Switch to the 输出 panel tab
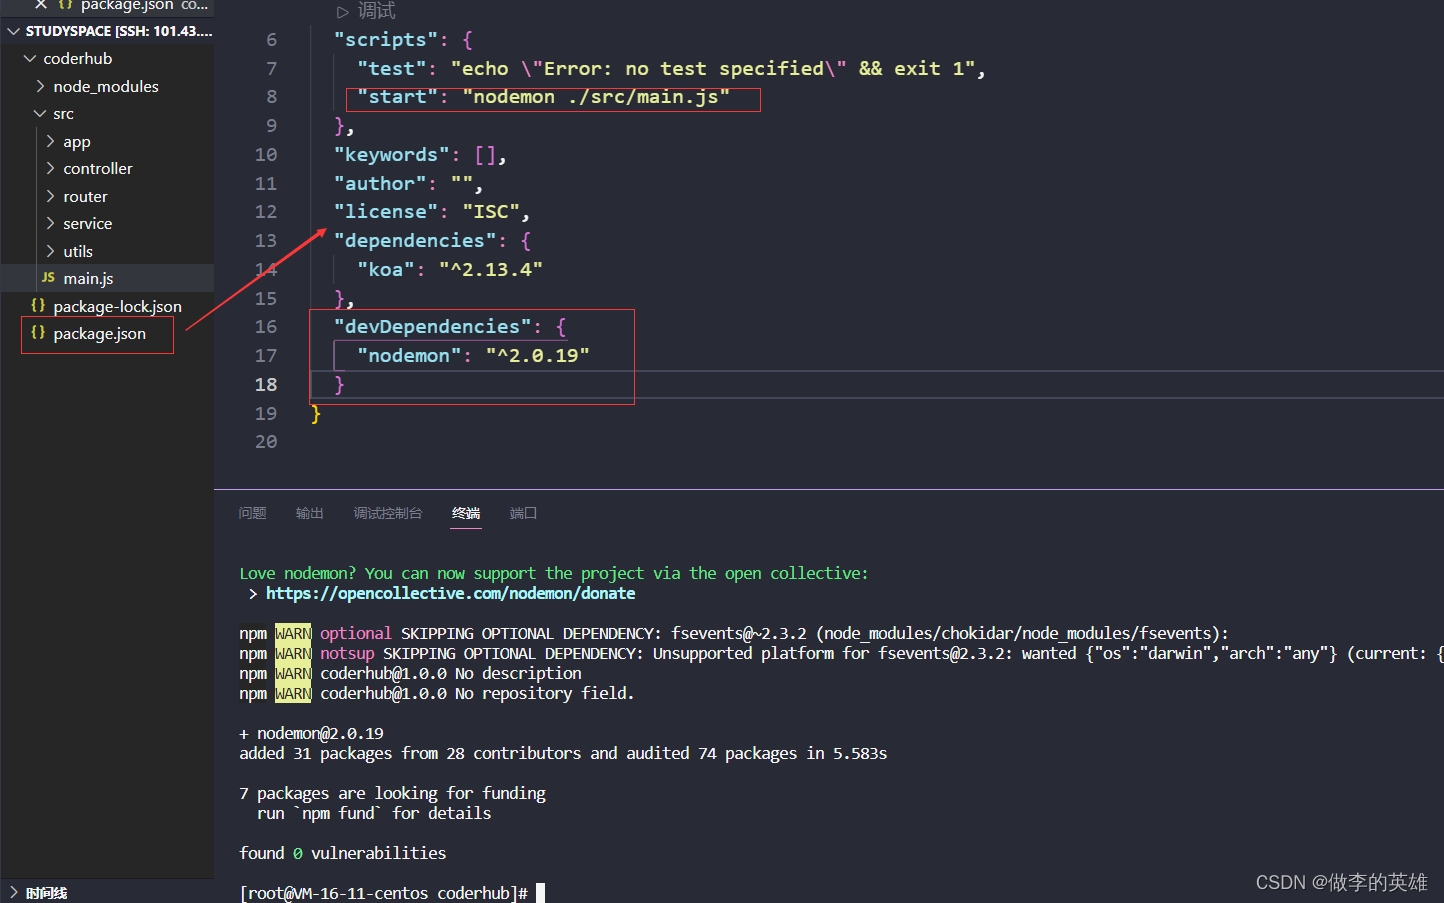Screen dimensions: 1444x903 (310, 513)
